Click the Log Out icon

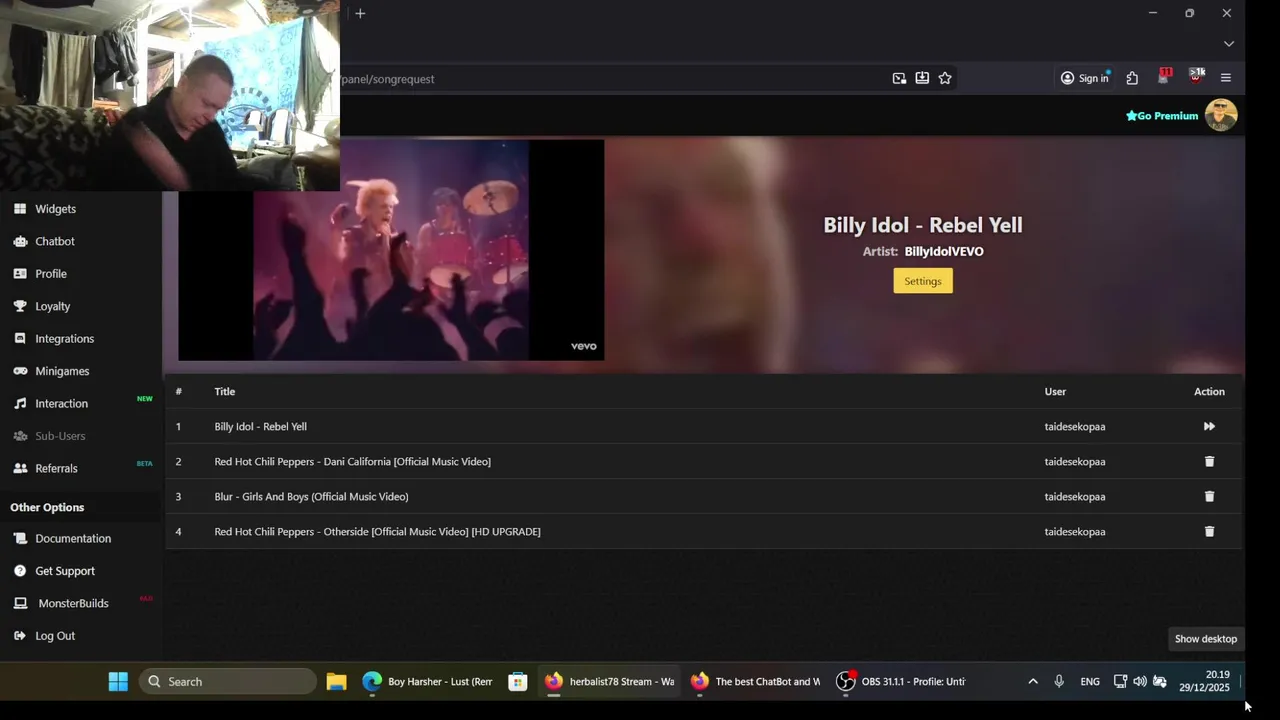(x=20, y=636)
